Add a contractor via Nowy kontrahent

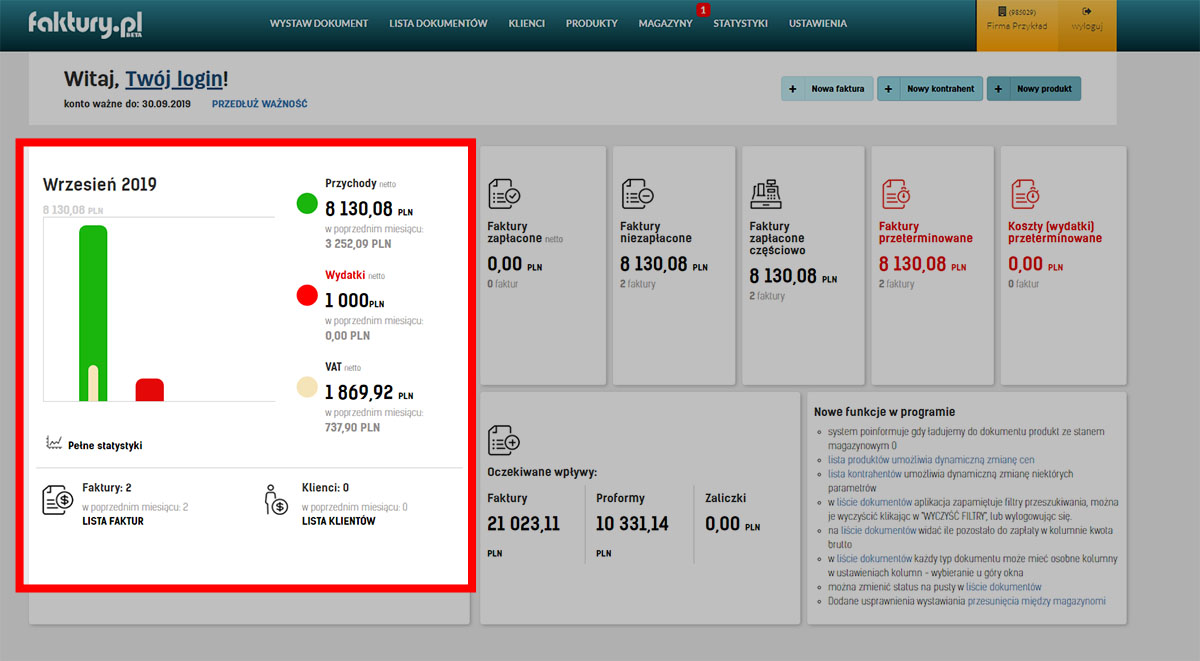tap(928, 88)
